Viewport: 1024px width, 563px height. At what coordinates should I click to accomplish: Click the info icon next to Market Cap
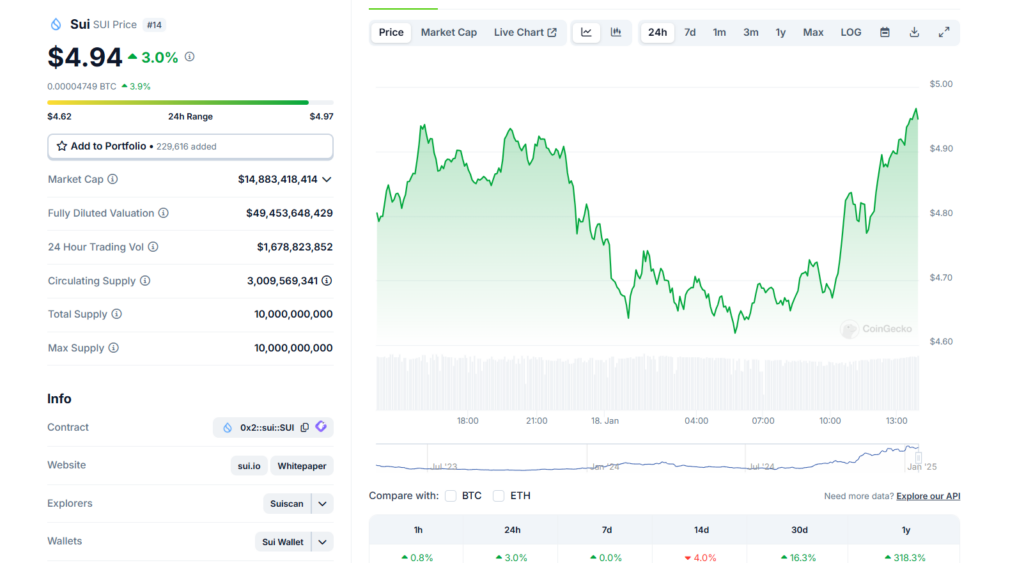pyautogui.click(x=113, y=180)
